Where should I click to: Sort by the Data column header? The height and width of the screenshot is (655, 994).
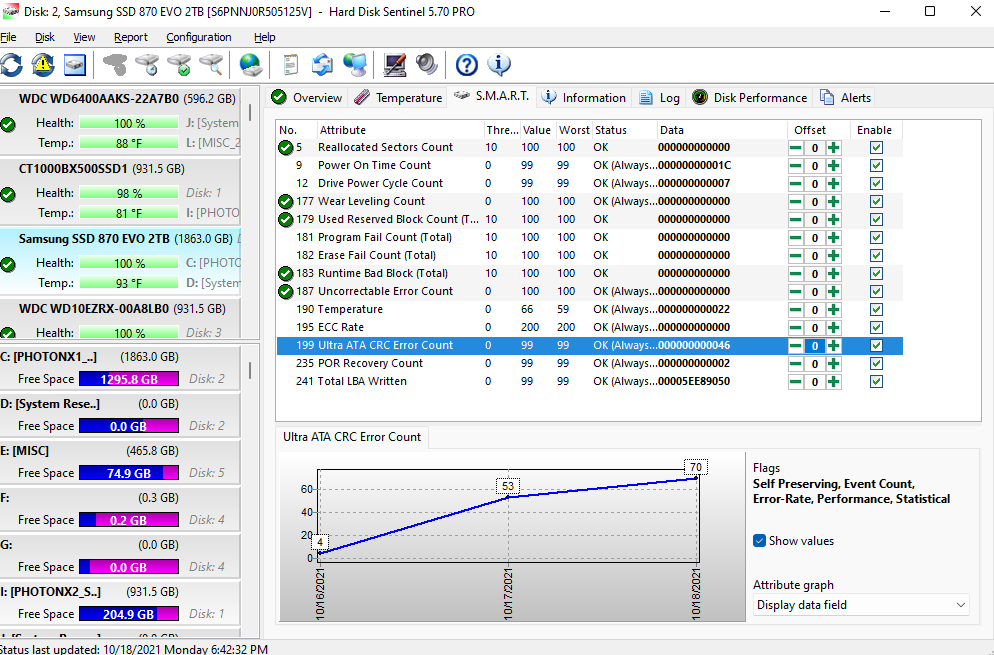click(722, 130)
